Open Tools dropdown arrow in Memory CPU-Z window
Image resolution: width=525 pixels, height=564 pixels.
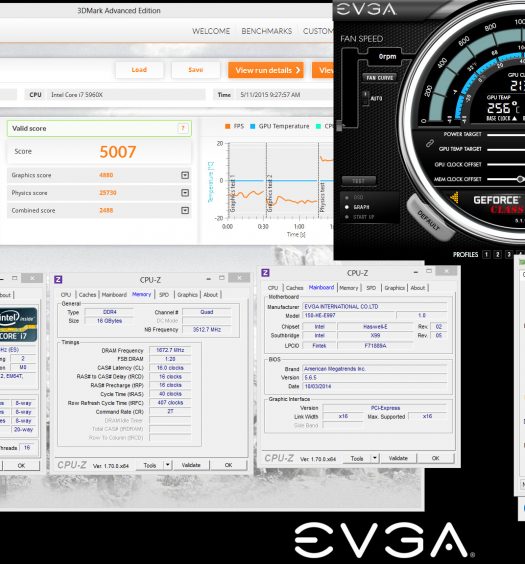point(168,465)
